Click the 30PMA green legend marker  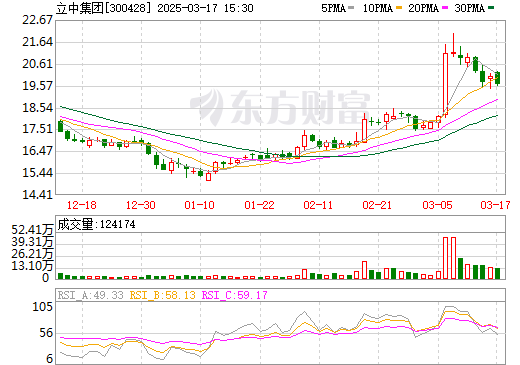tap(491, 8)
